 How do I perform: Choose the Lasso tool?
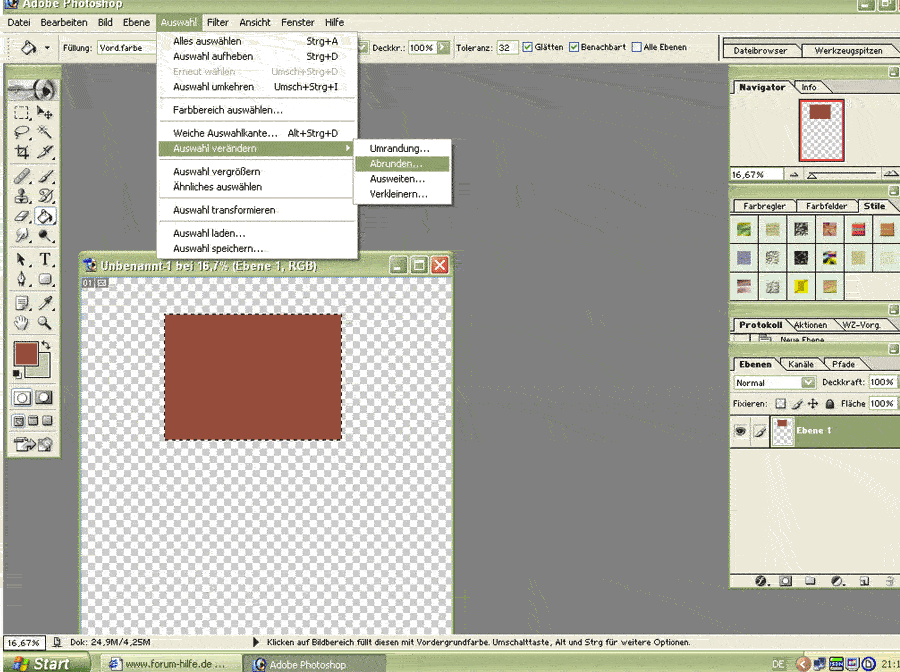pos(22,132)
